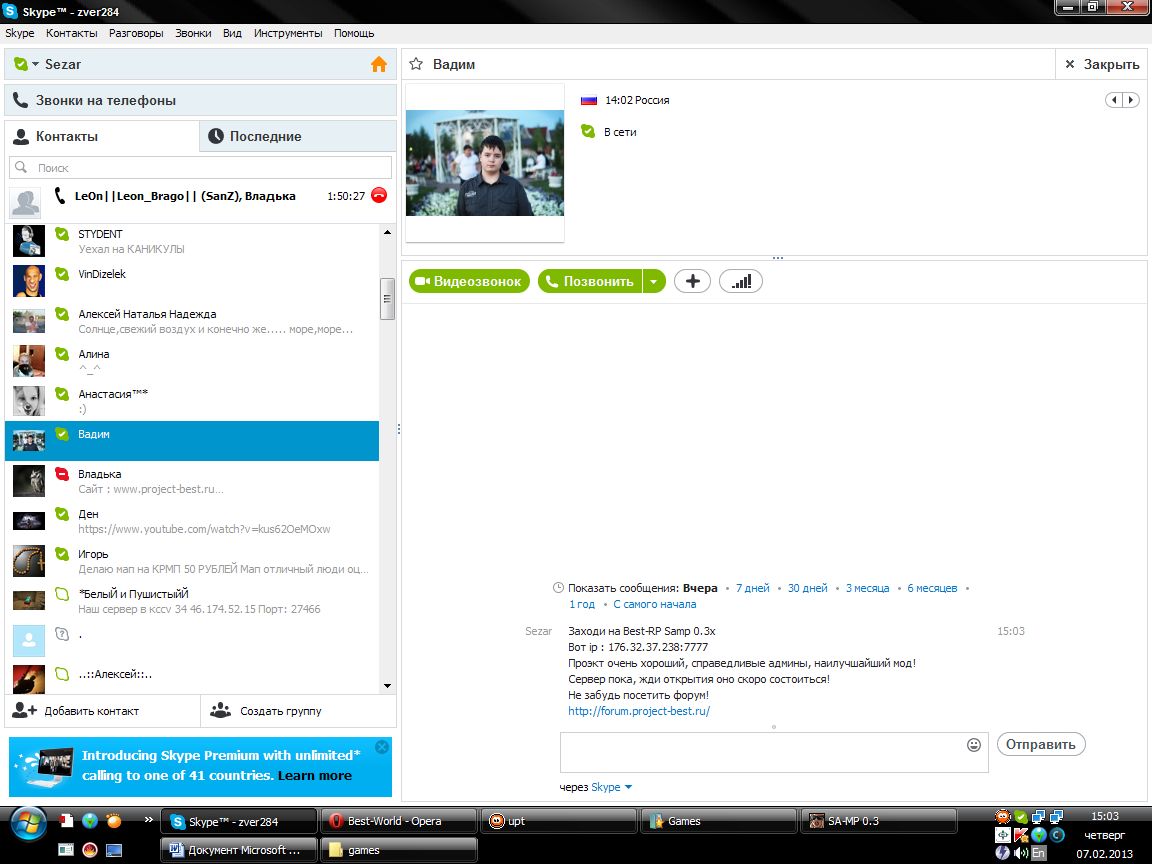Select contact Алексей Наталья Надежда
This screenshot has height=864, width=1152.
(192, 321)
